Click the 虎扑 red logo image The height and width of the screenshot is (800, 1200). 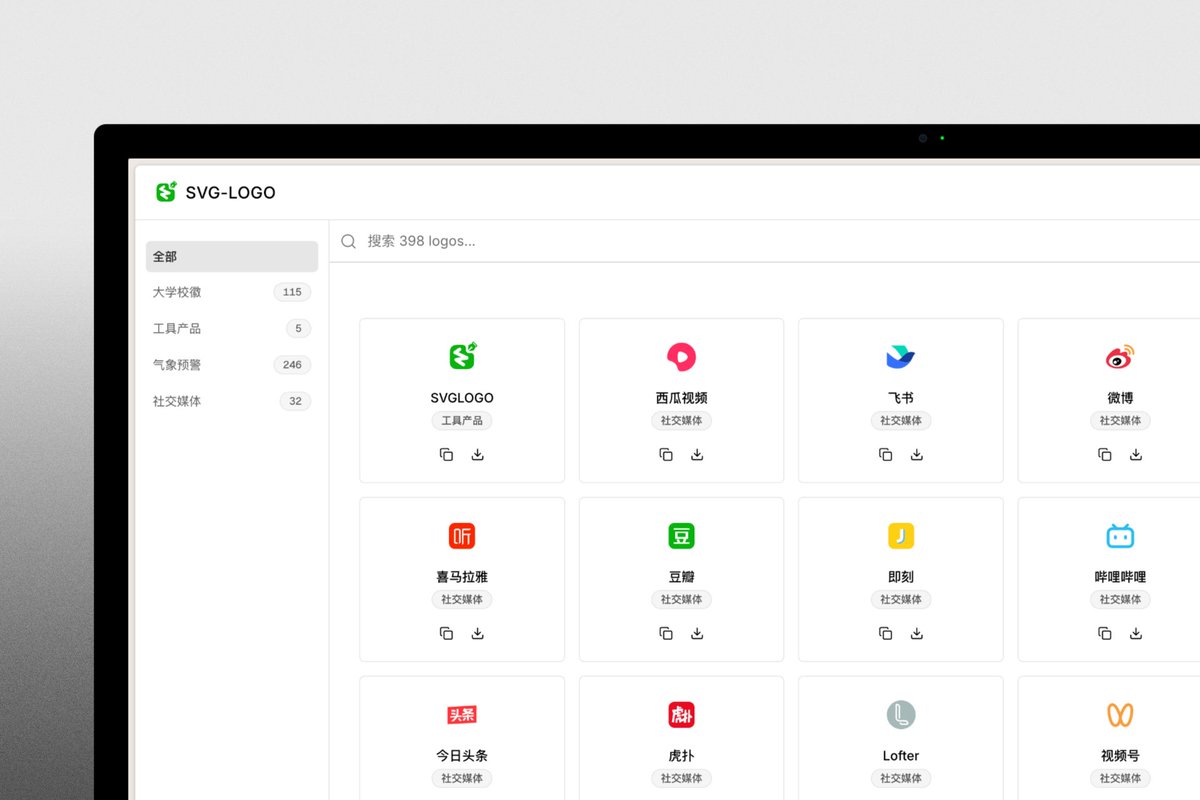(681, 715)
